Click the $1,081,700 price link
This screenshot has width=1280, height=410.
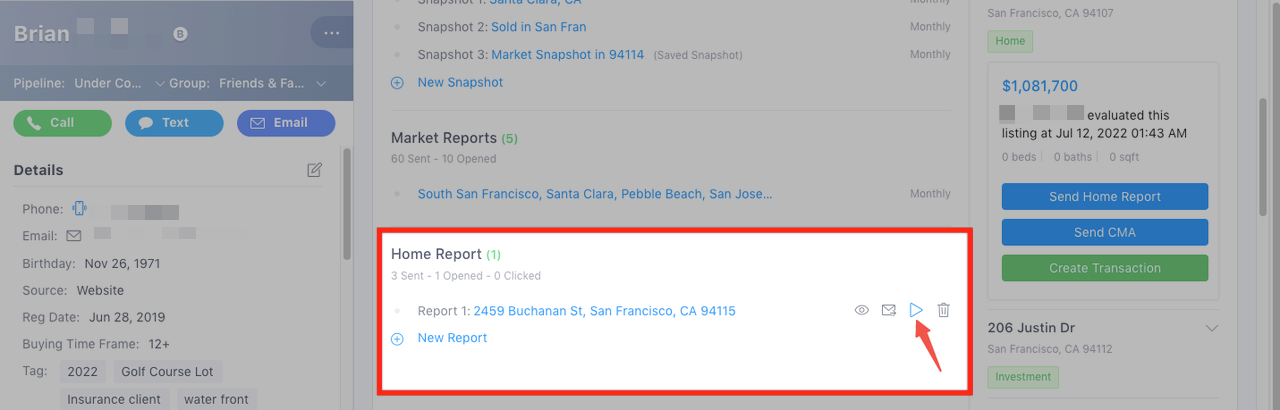pyautogui.click(x=1040, y=86)
